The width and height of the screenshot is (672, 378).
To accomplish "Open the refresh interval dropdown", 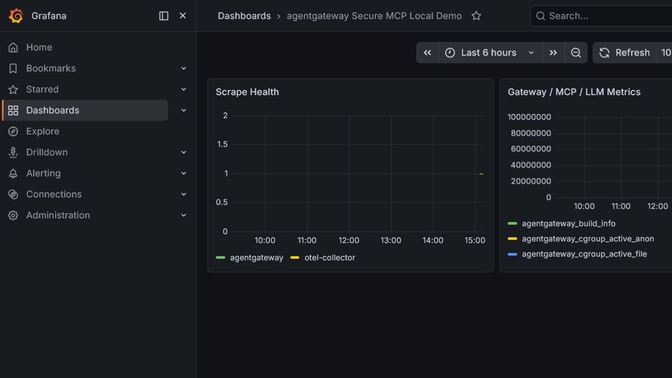I will pos(664,53).
